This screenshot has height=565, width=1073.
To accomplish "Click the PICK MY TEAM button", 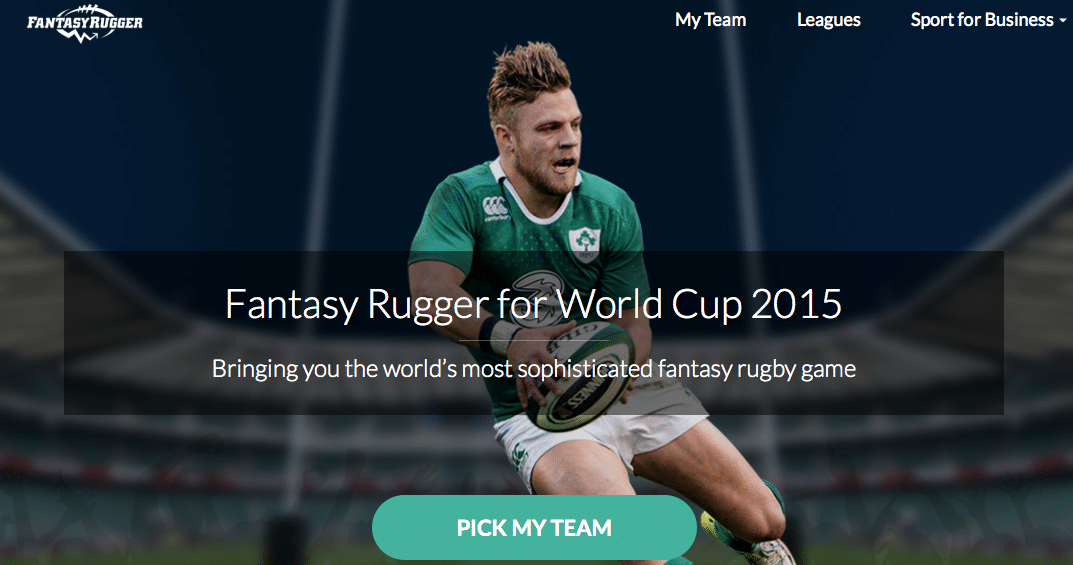I will [534, 527].
